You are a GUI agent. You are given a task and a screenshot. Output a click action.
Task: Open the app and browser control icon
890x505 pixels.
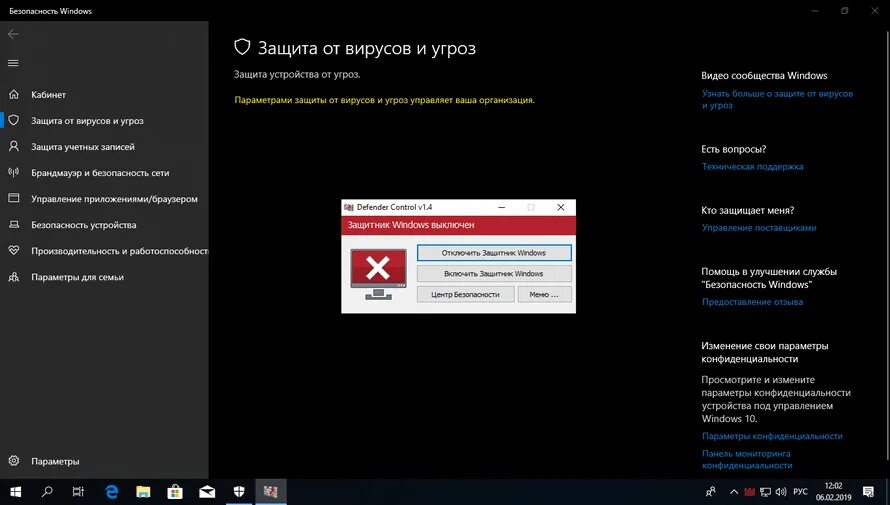point(14,199)
